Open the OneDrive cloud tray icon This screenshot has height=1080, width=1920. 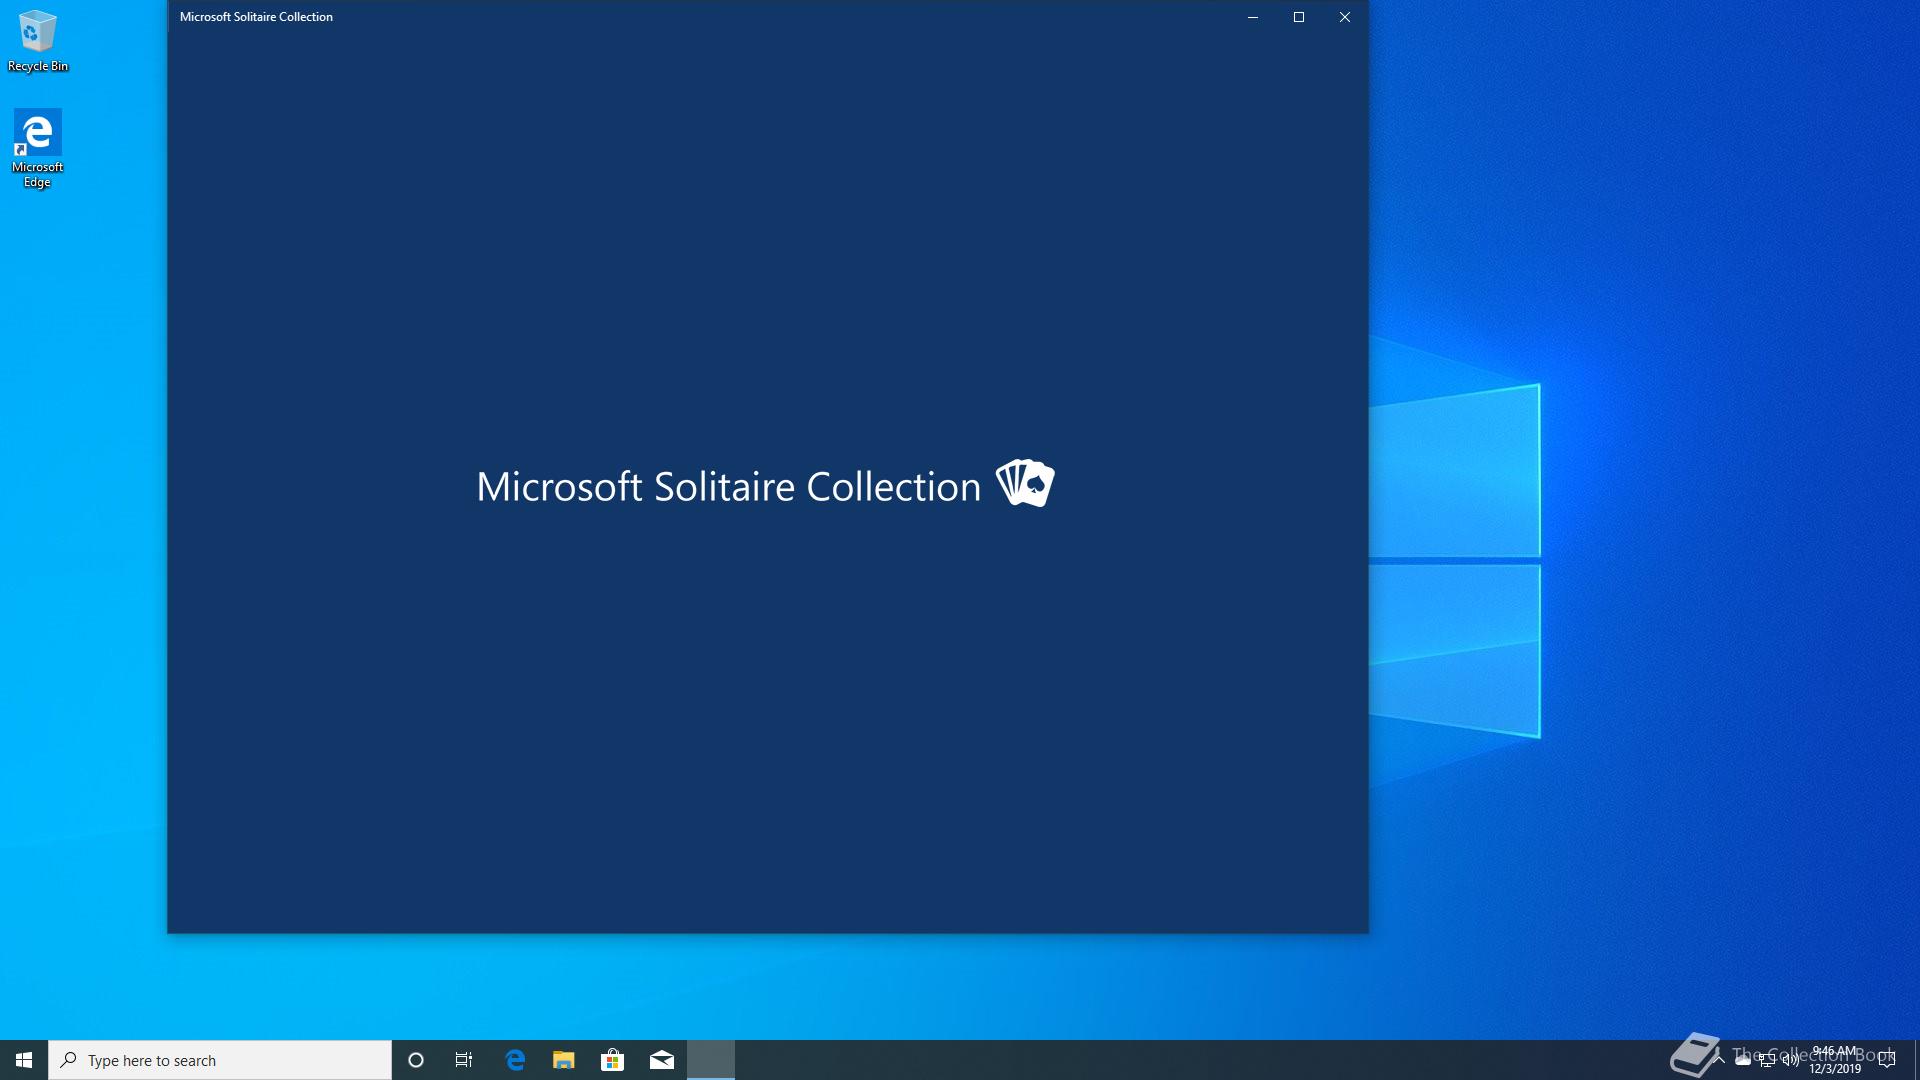[x=1743, y=1060]
